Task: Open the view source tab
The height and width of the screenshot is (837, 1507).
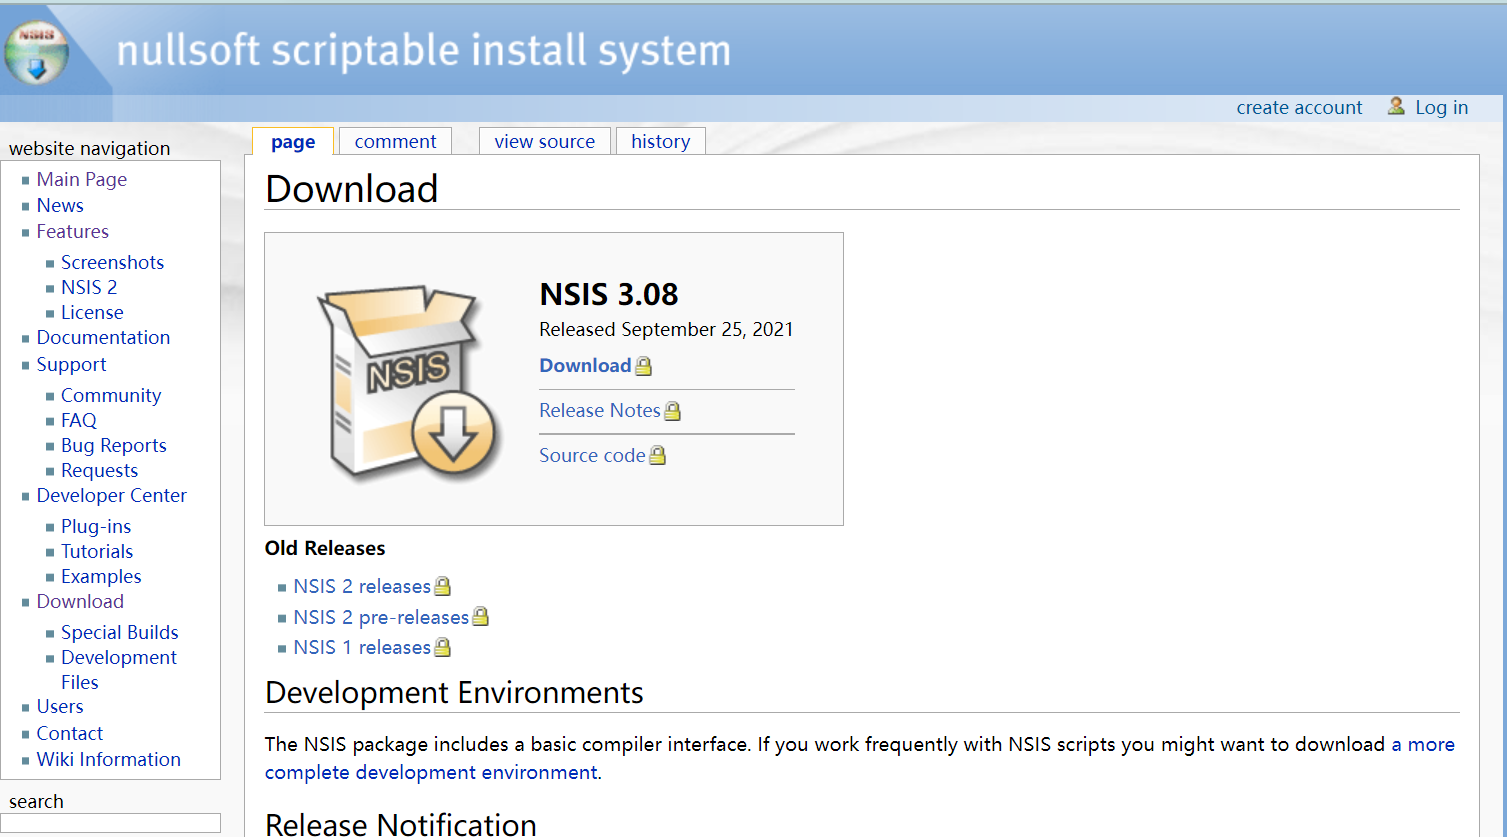Action: click(544, 142)
